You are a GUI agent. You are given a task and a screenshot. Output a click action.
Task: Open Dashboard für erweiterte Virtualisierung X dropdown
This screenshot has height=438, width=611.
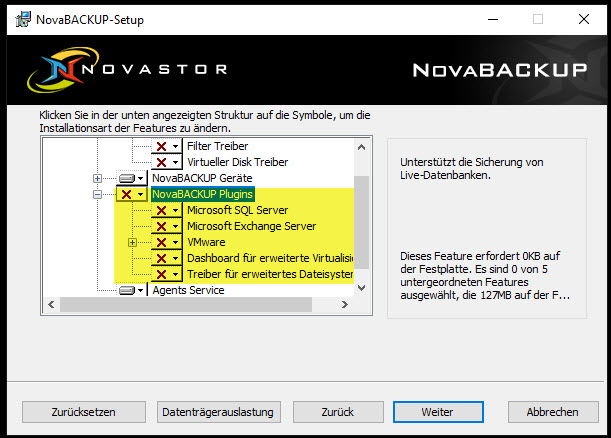167,258
